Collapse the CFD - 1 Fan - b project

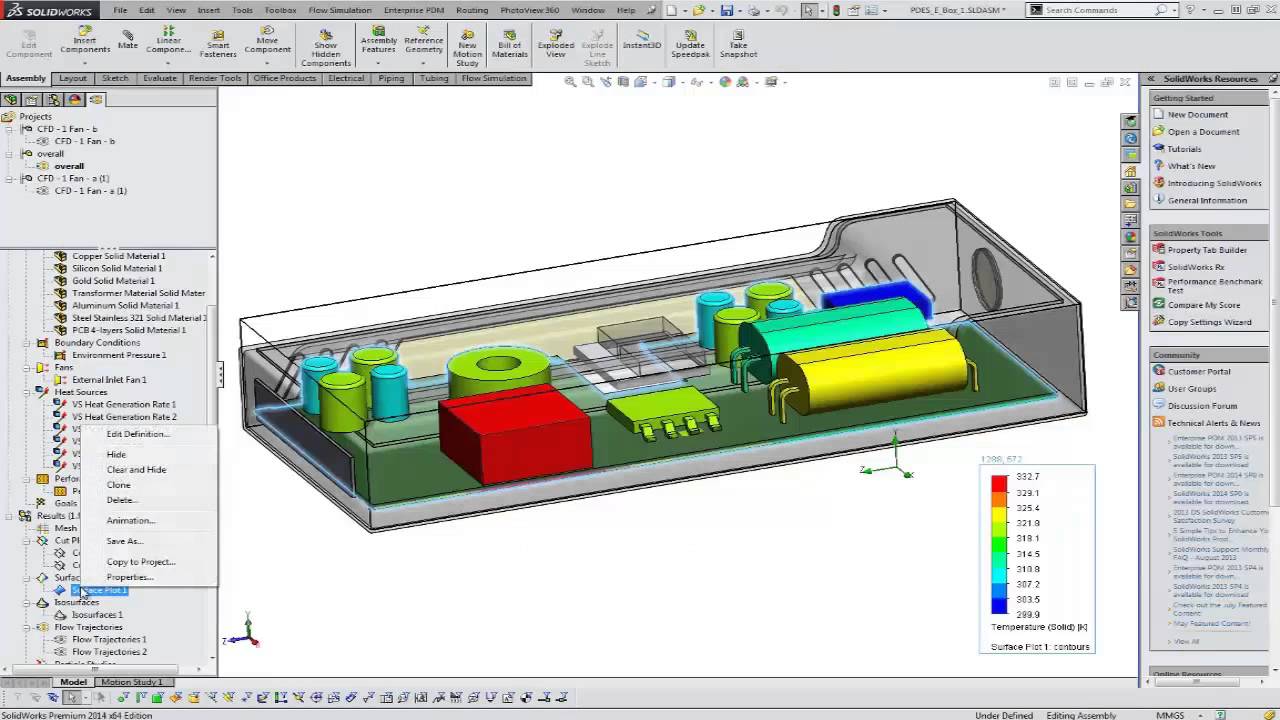pos(9,129)
